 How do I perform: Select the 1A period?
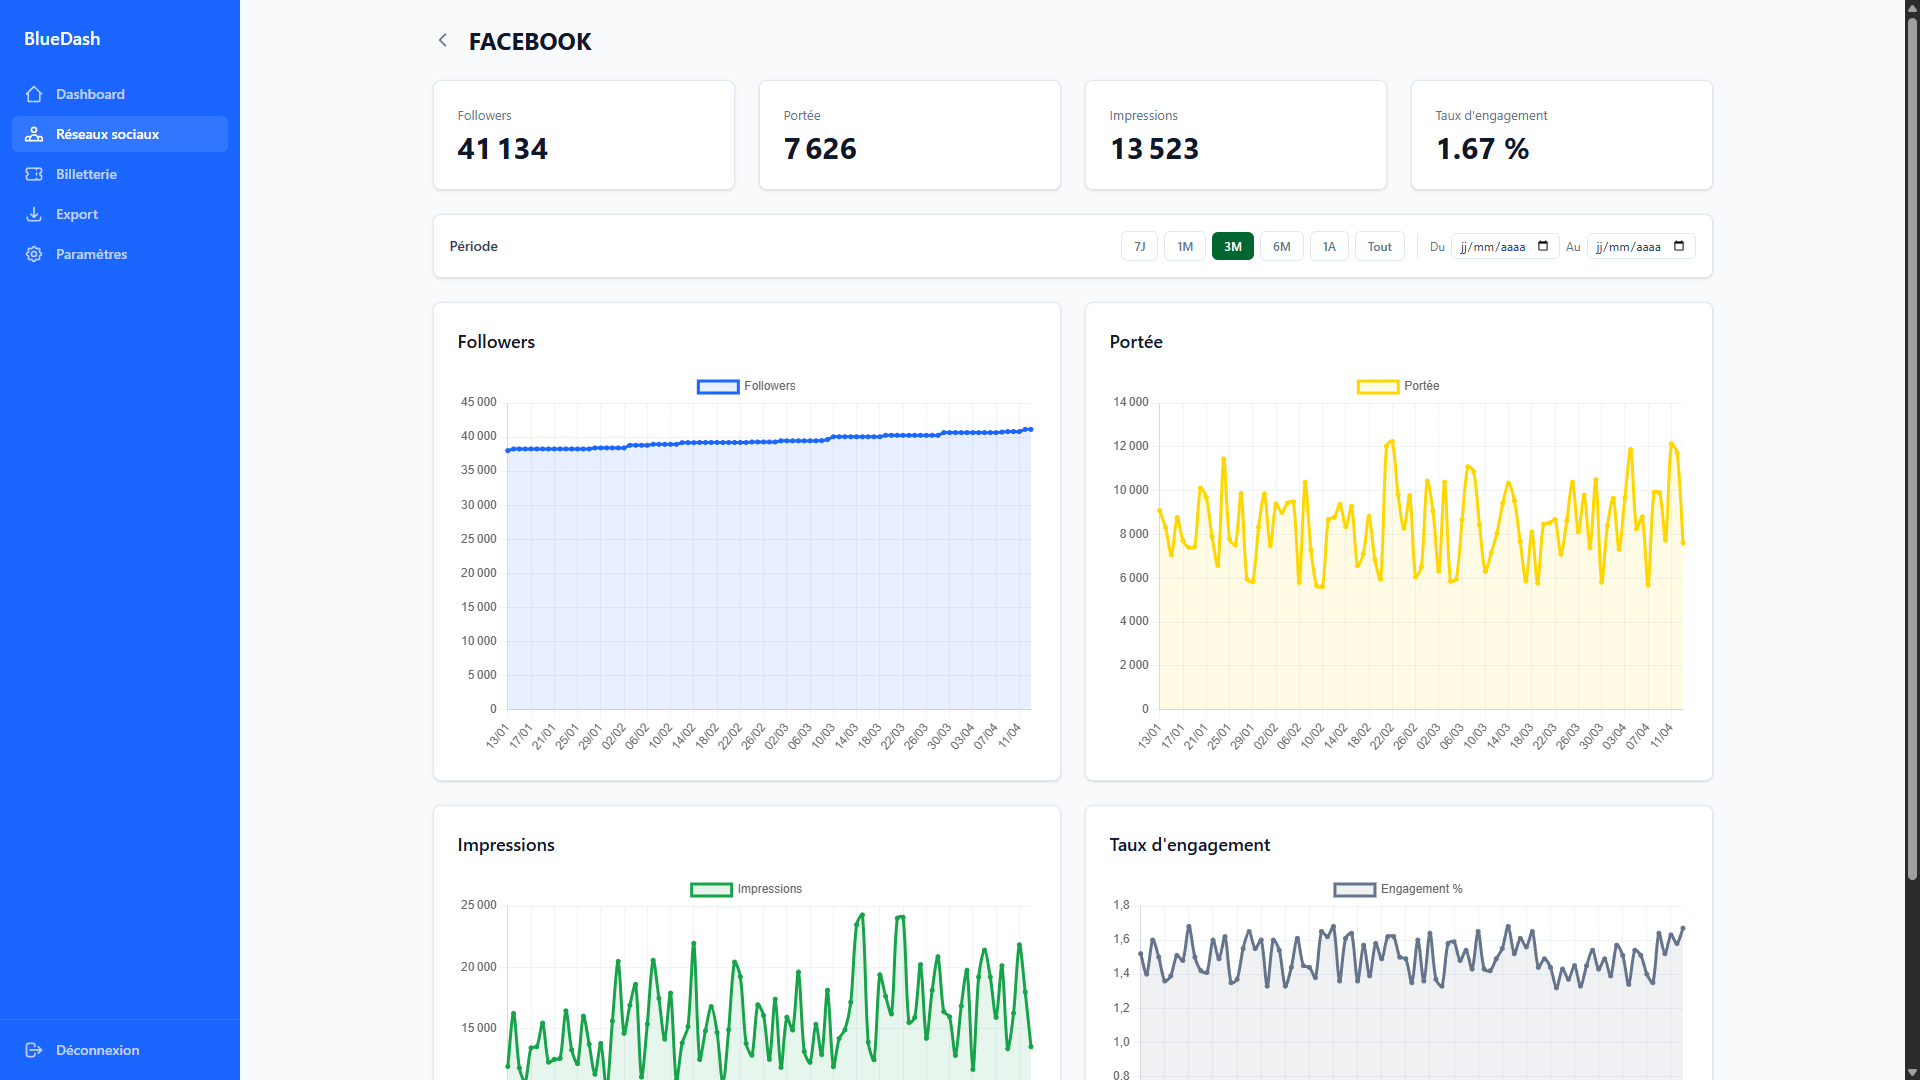click(x=1329, y=246)
